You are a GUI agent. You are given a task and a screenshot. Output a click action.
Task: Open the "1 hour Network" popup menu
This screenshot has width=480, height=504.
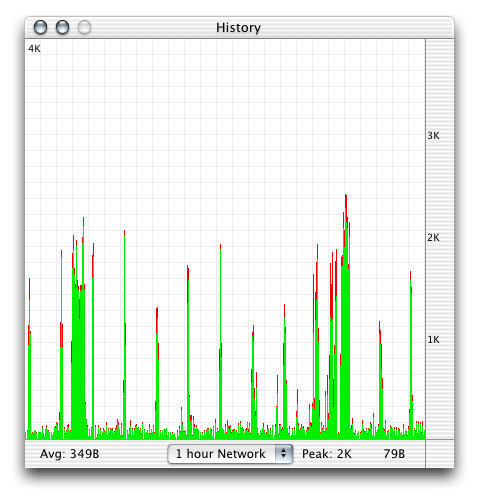click(230, 454)
